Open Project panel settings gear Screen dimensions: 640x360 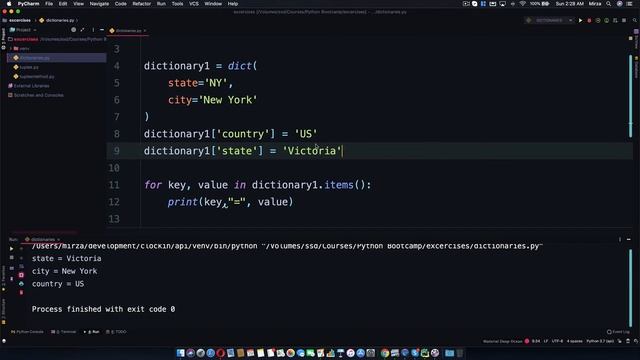[73, 30]
